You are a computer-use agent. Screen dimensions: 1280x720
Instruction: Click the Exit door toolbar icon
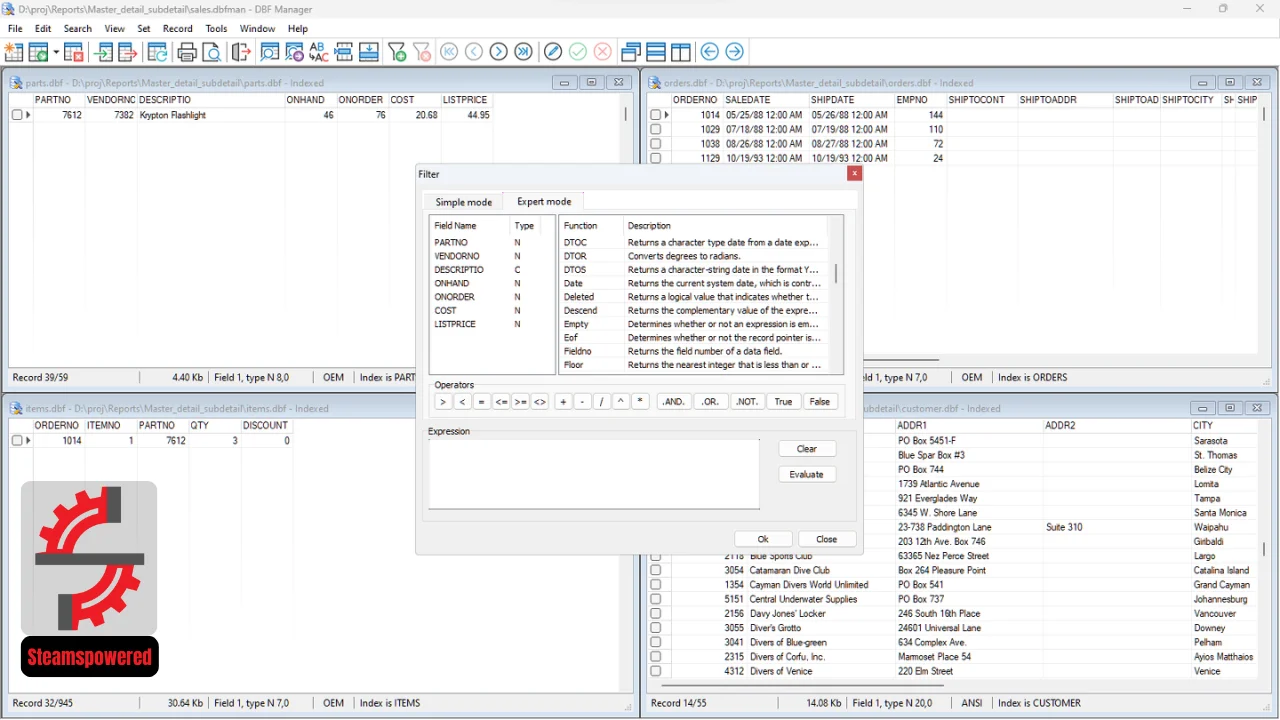(x=241, y=52)
